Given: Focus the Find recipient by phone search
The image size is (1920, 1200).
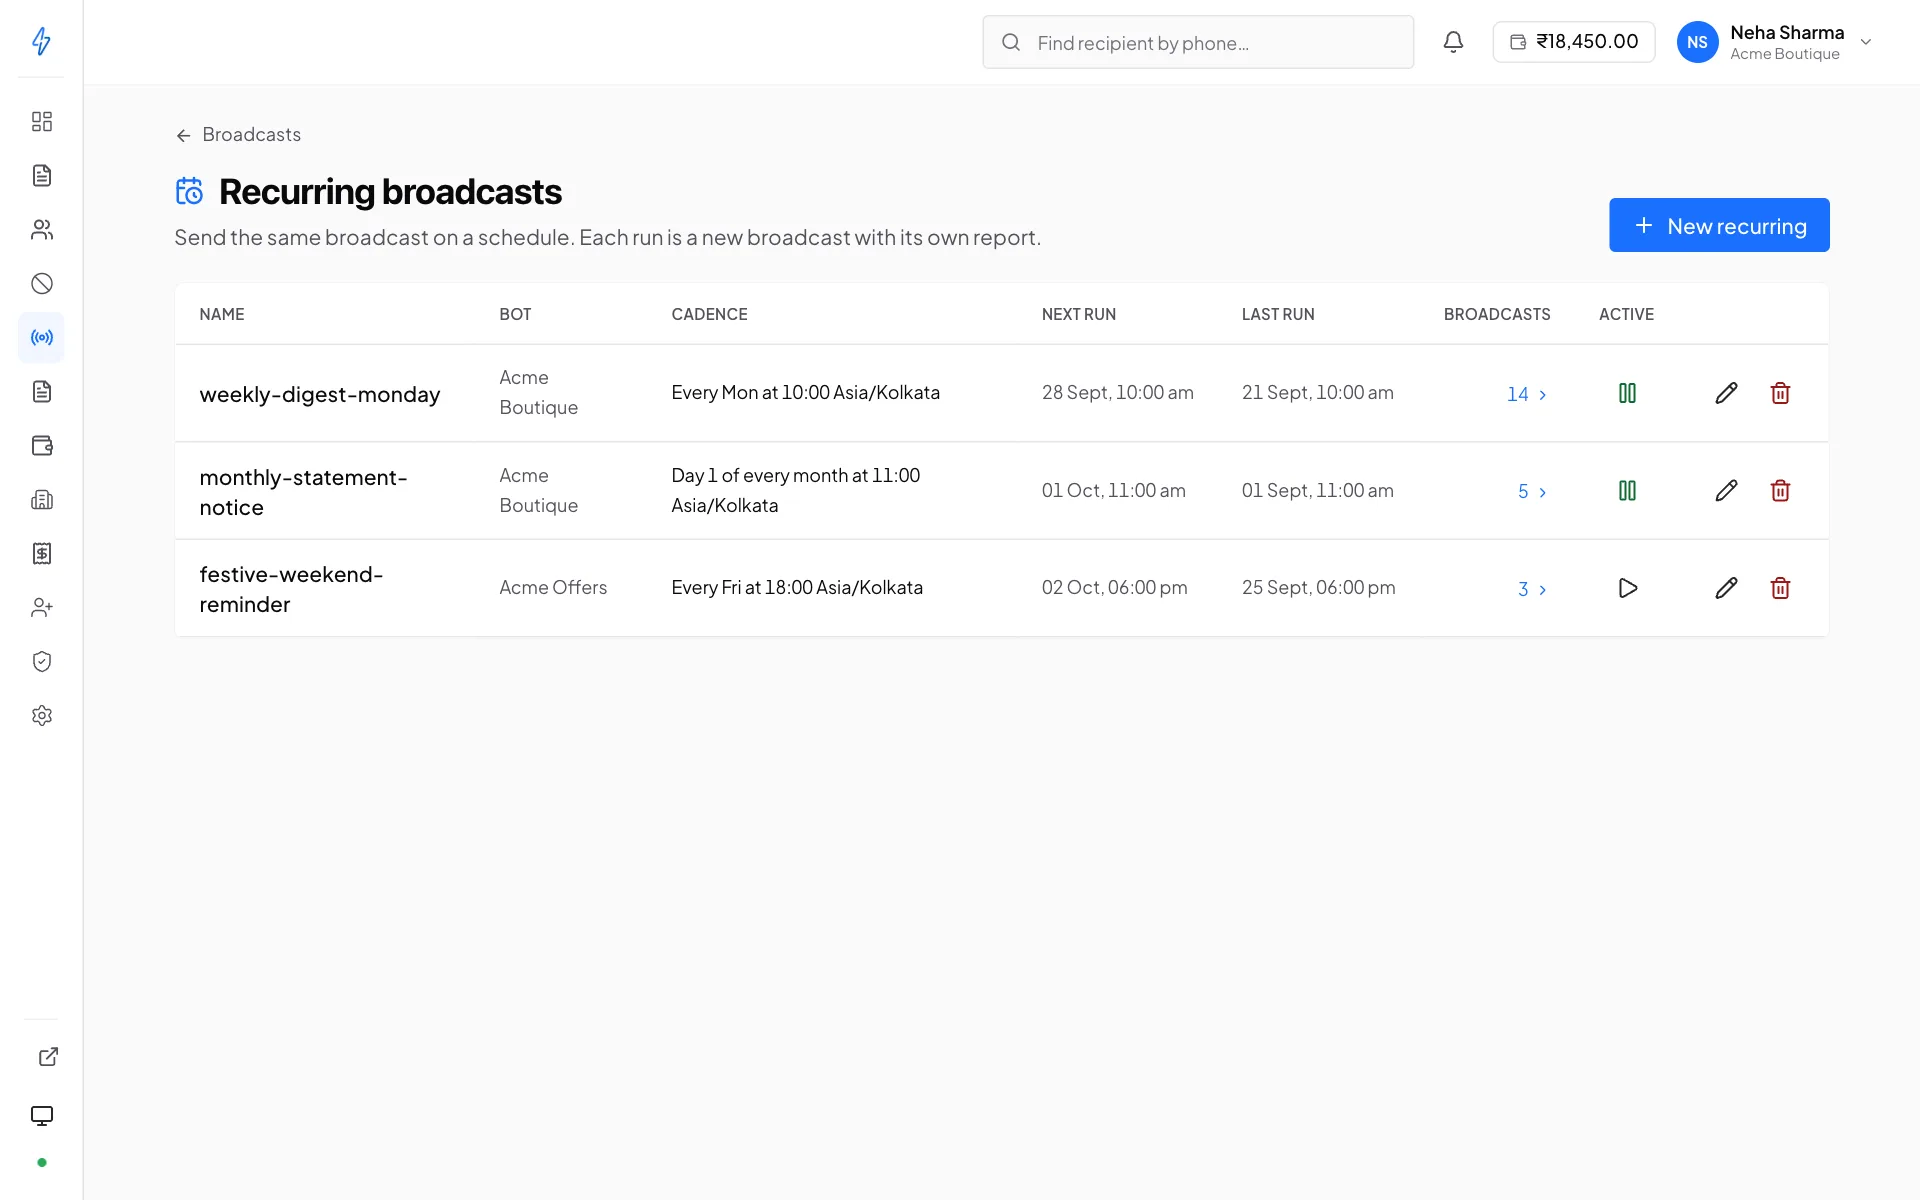Looking at the screenshot, I should coord(1198,42).
